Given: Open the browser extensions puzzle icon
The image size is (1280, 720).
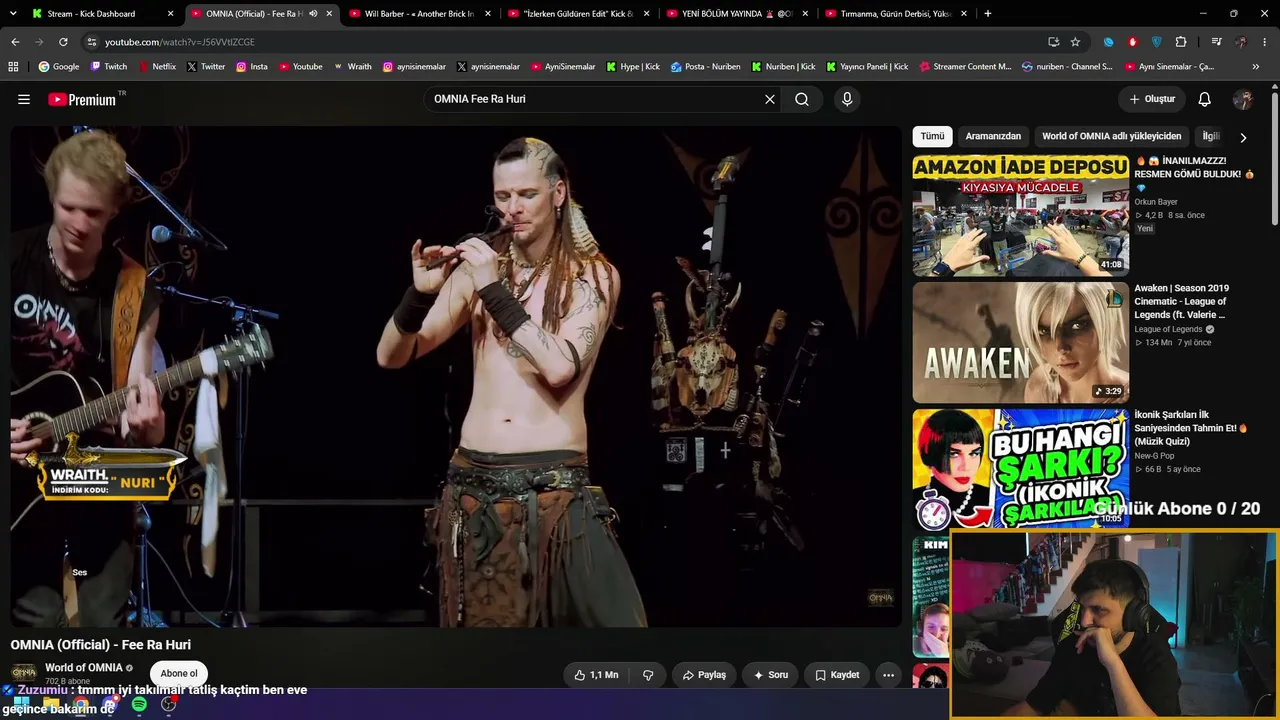Looking at the screenshot, I should pyautogui.click(x=1181, y=42).
